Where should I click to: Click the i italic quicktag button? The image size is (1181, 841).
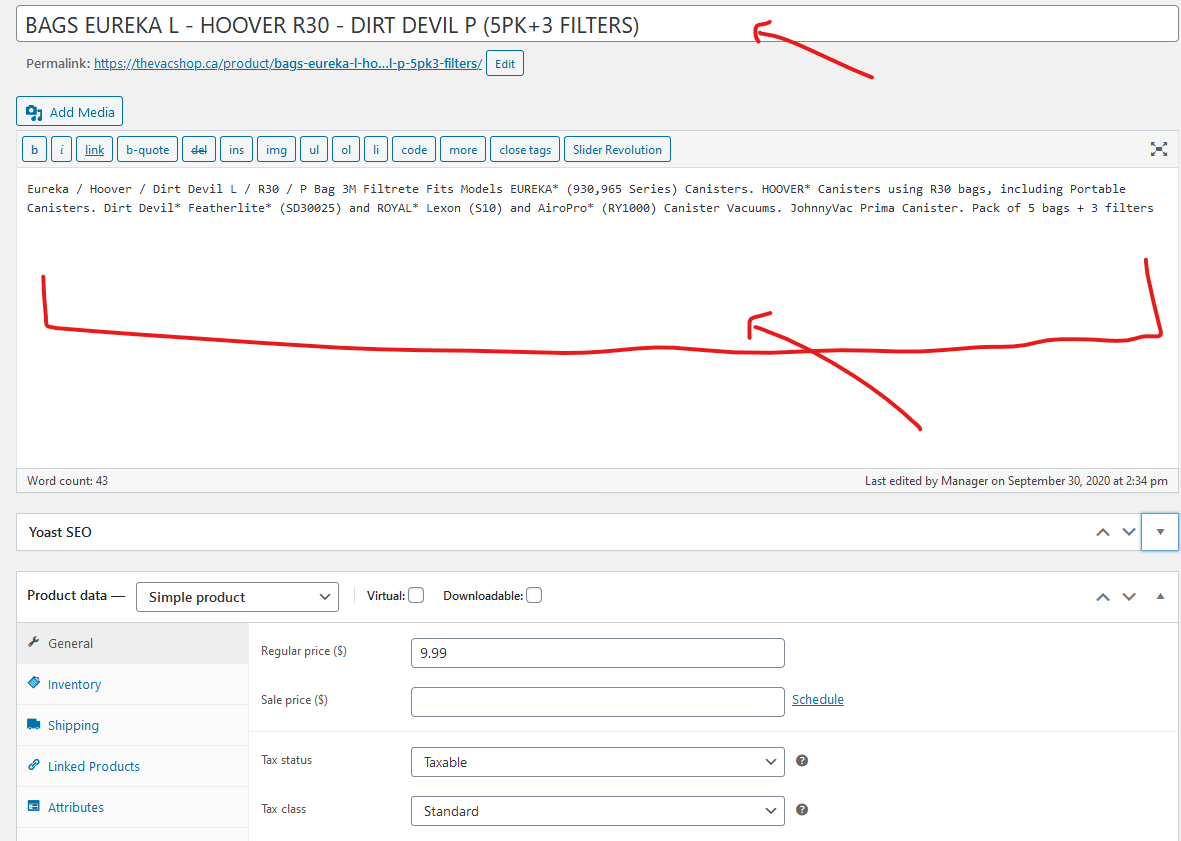[x=61, y=149]
